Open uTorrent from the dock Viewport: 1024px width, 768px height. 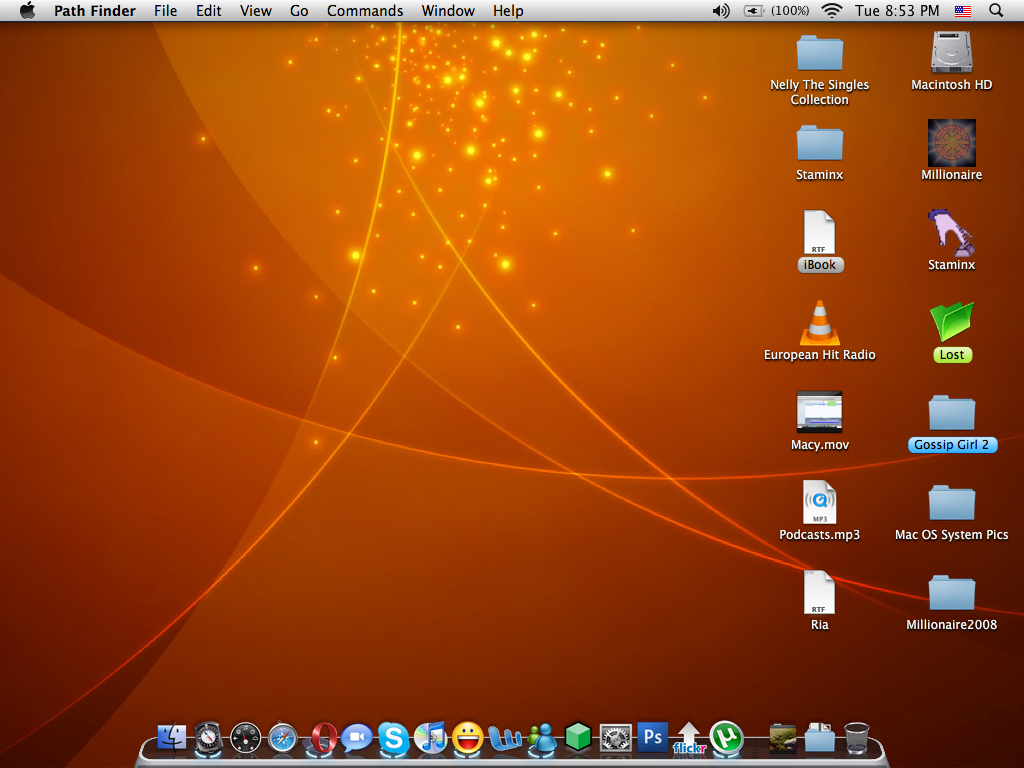pos(726,738)
